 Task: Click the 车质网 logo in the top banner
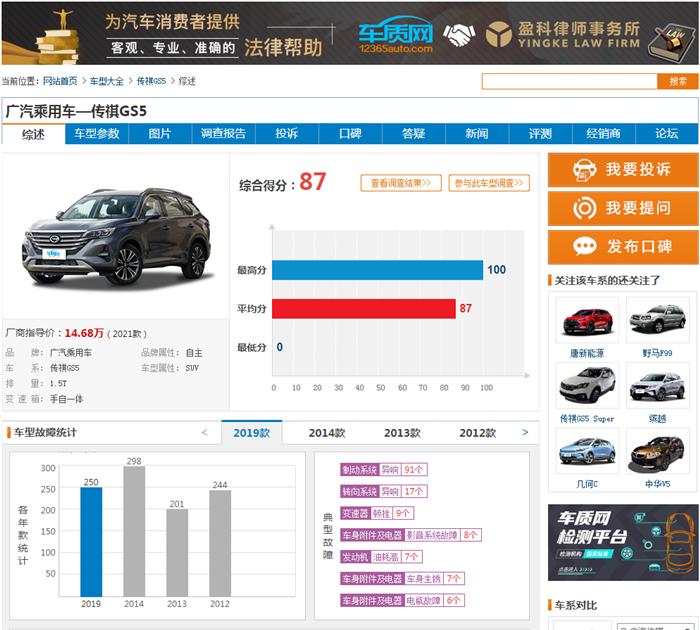(396, 35)
